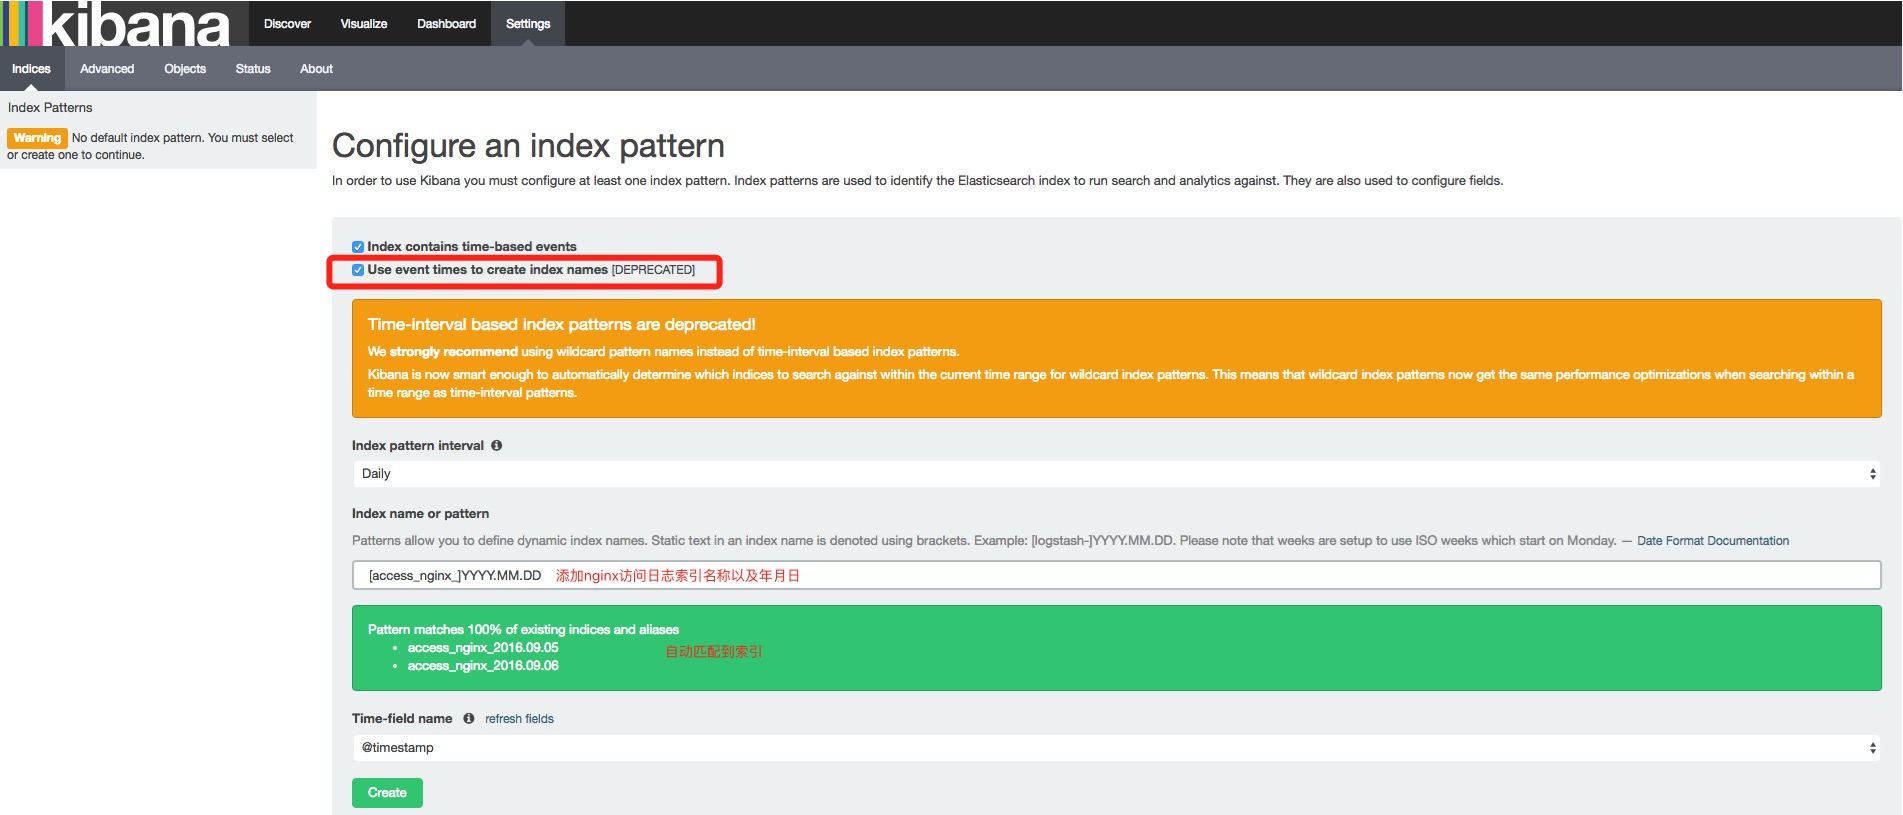Open the Index pattern interval Daily dropdown
Screen dimensions: 1903x815
1116,474
